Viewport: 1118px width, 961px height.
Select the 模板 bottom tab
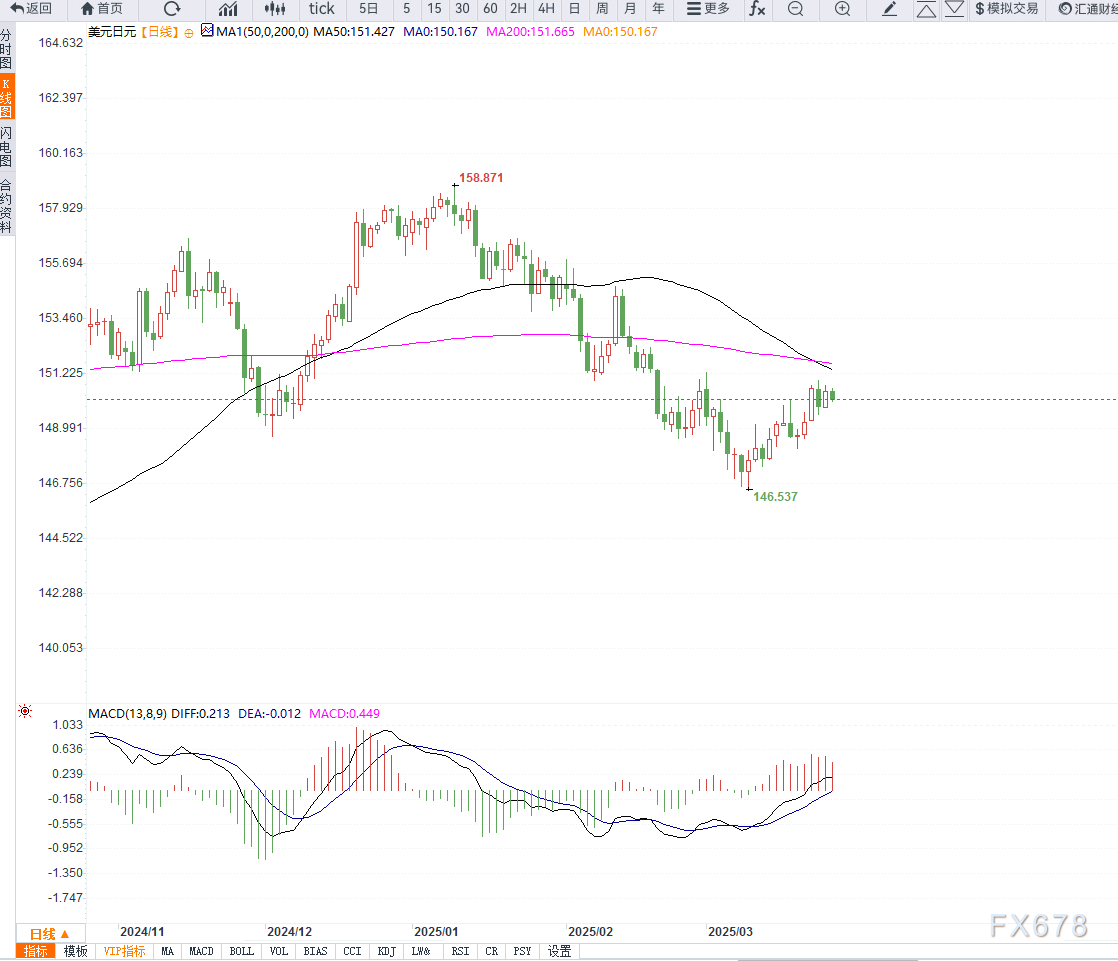tap(76, 951)
